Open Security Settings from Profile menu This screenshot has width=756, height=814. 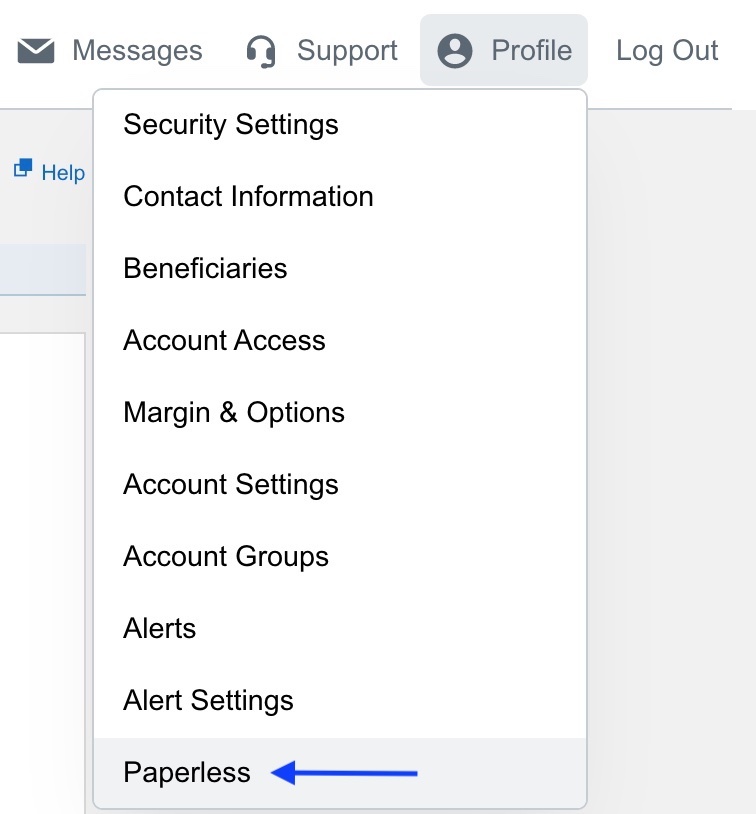(231, 125)
